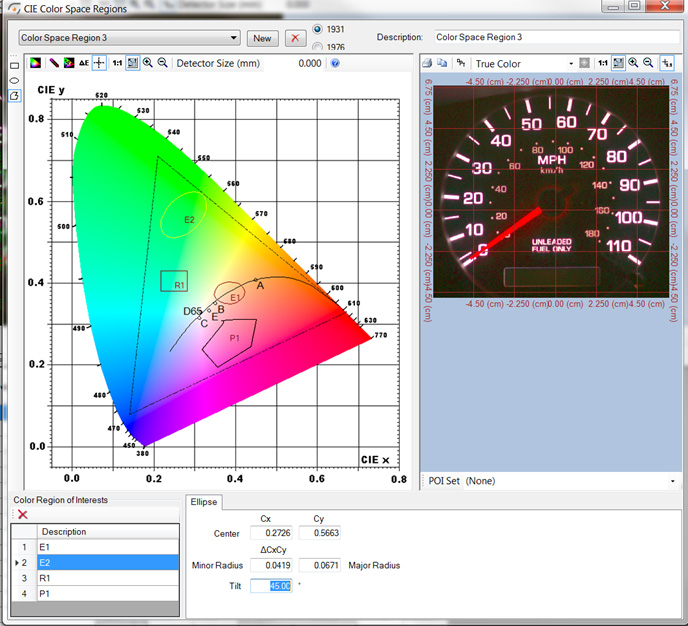This screenshot has height=626, width=688.
Task: Delete selected color region with red X
Action: pos(22,514)
